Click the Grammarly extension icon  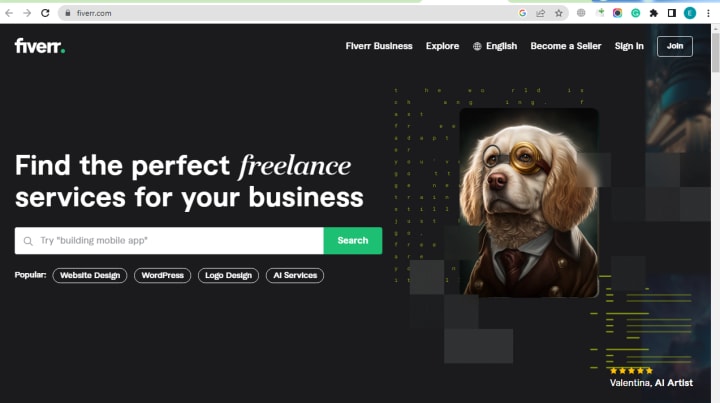pos(636,13)
